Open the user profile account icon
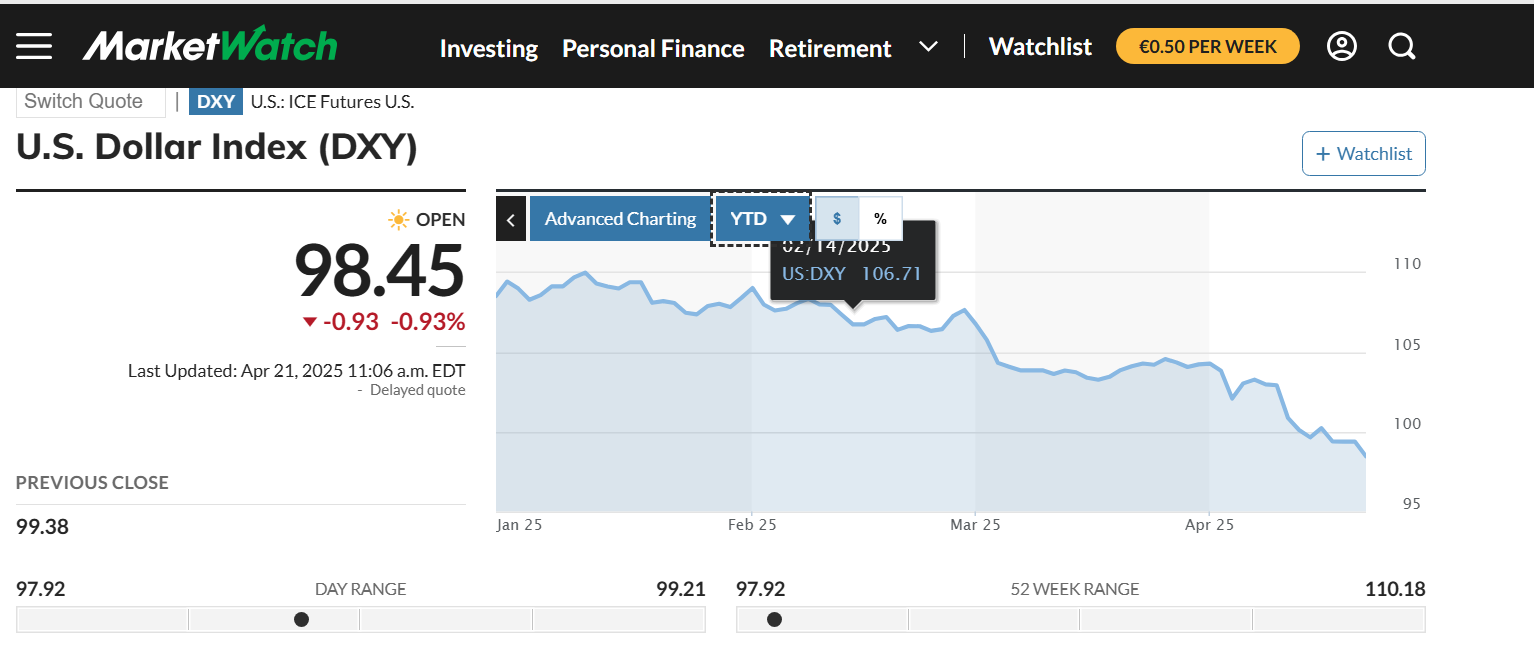 [1341, 46]
